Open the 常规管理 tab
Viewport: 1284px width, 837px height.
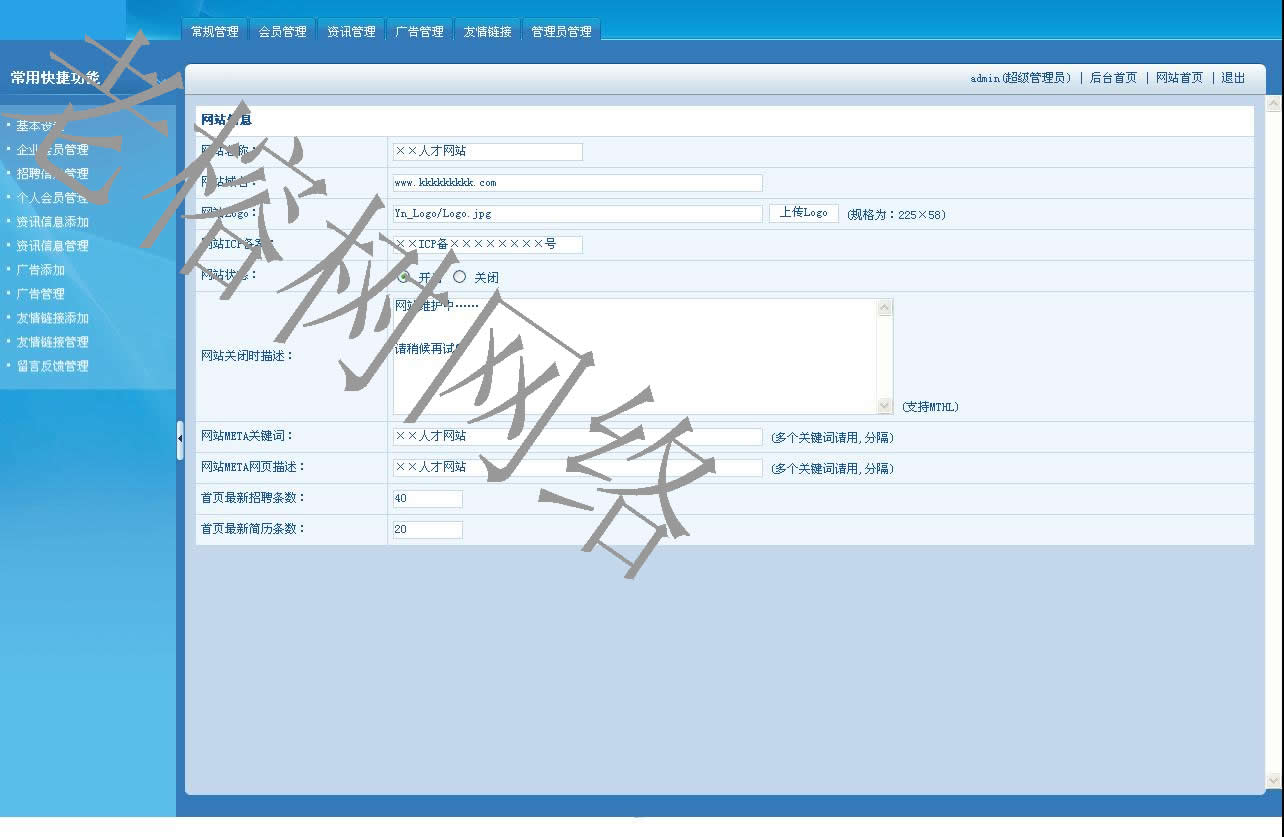point(215,31)
